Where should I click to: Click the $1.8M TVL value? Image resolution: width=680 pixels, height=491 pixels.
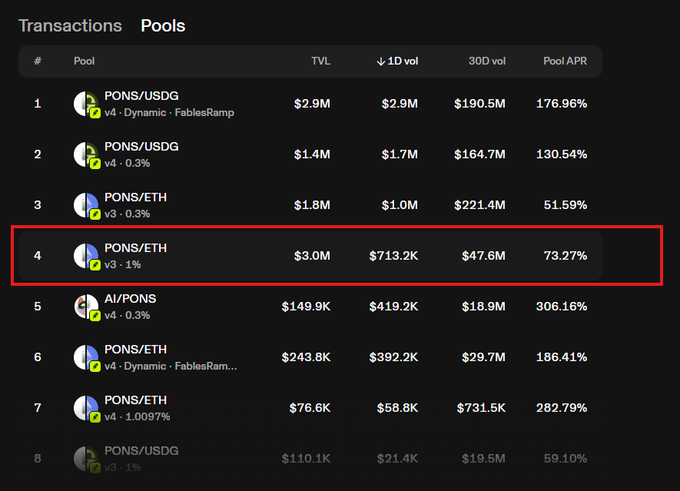point(312,205)
